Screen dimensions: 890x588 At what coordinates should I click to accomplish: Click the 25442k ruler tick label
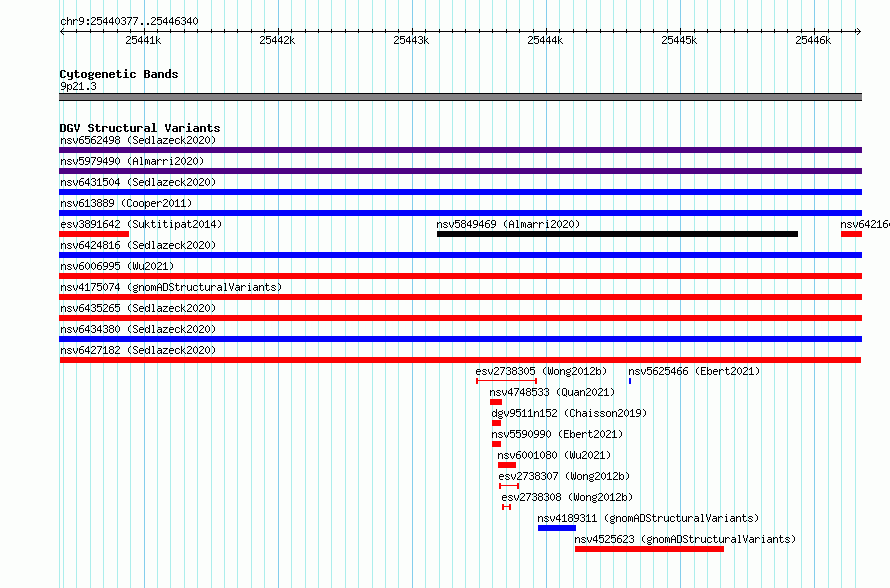277,40
